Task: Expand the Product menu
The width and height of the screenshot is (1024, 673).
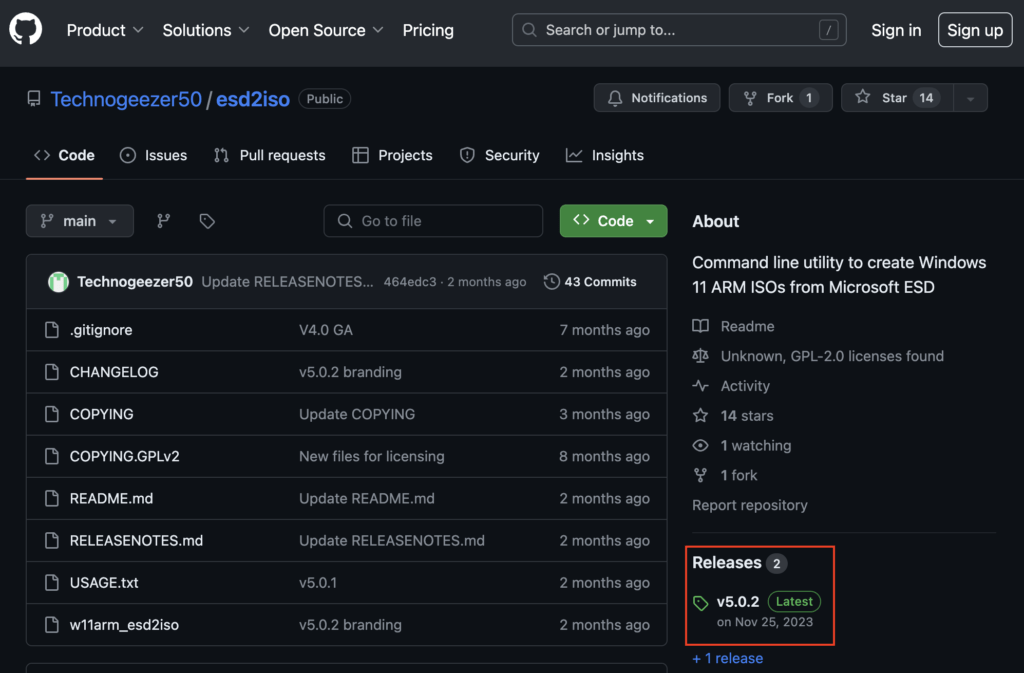Action: click(x=105, y=30)
